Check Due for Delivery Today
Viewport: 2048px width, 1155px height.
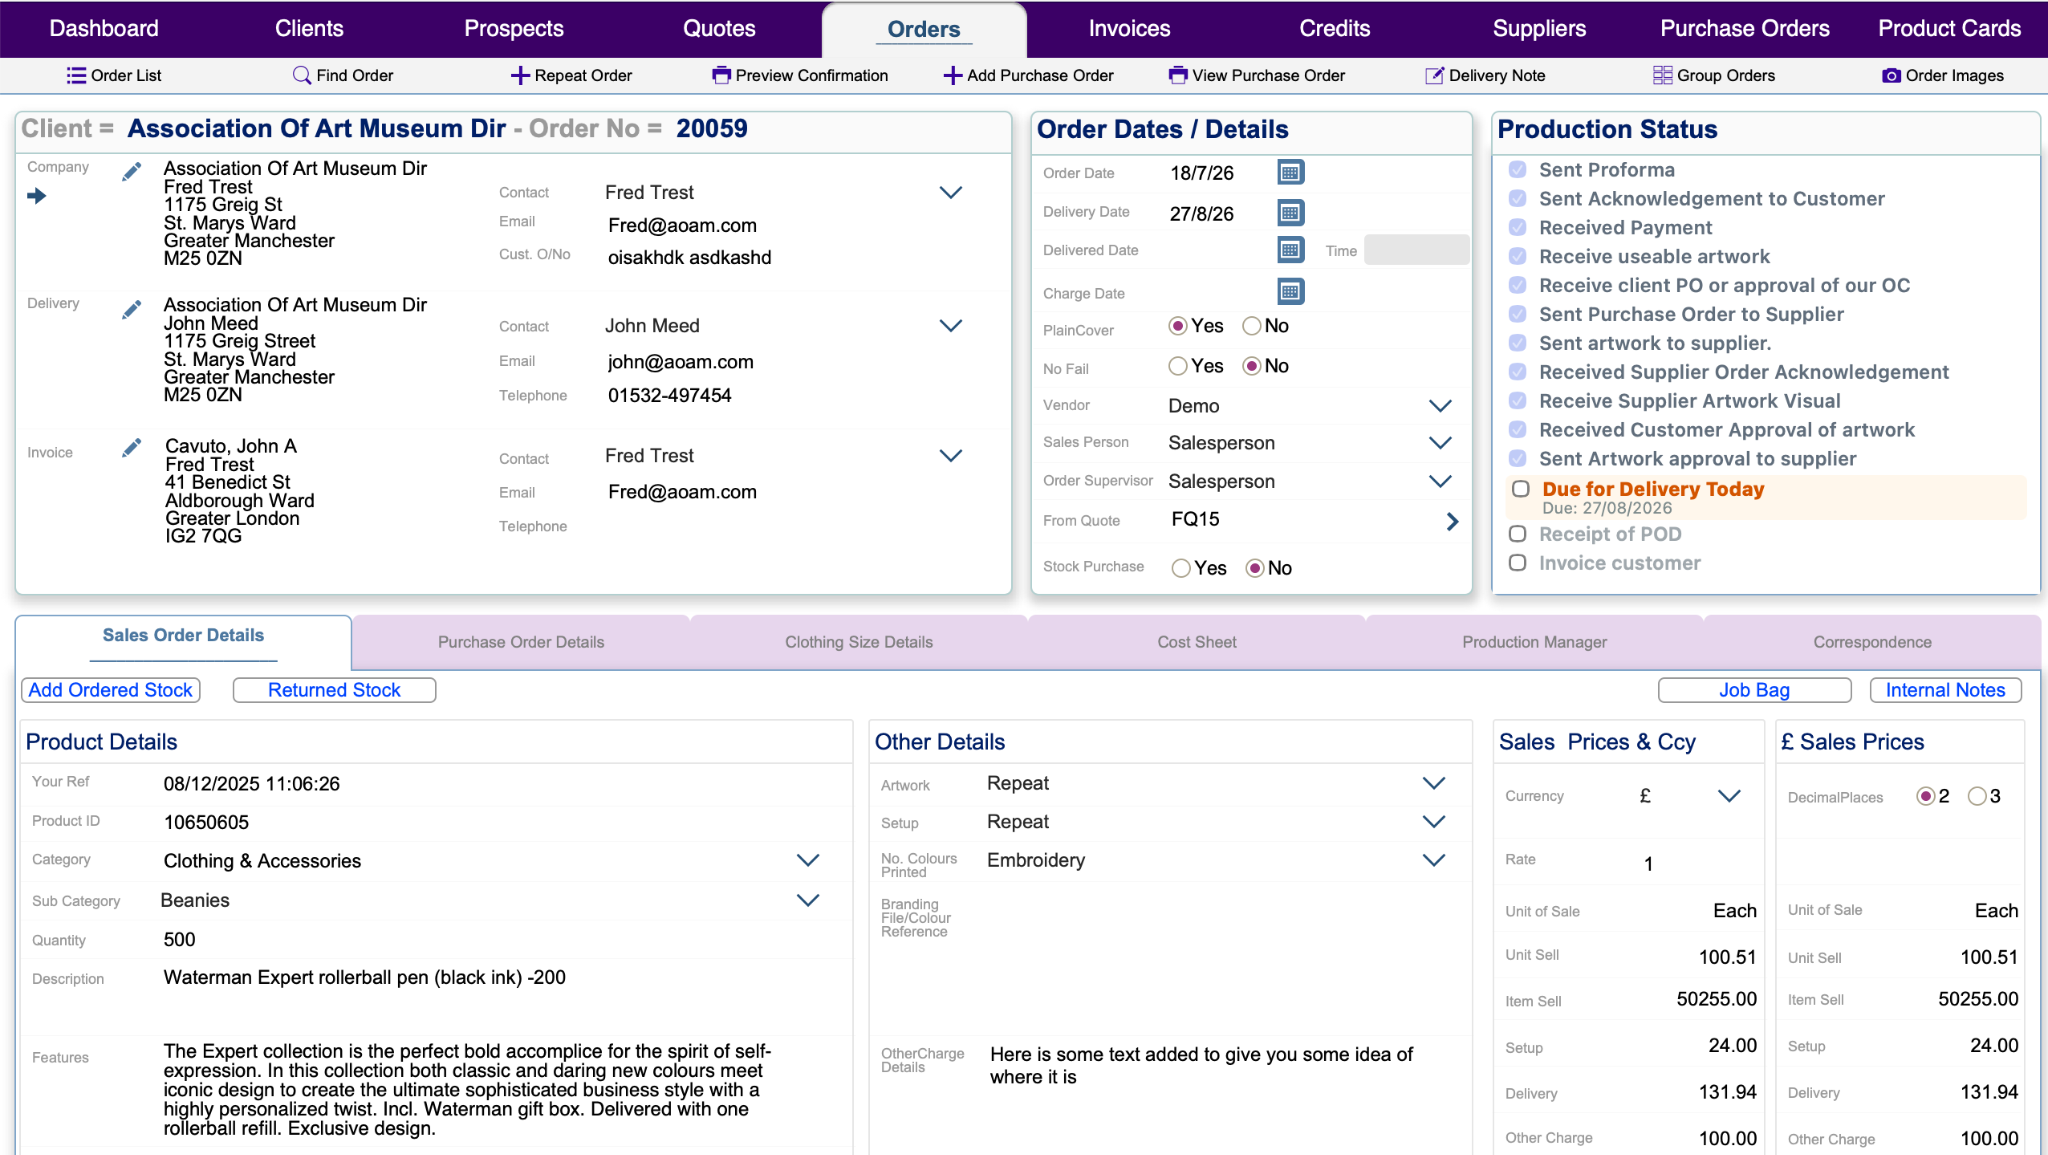pos(1520,489)
